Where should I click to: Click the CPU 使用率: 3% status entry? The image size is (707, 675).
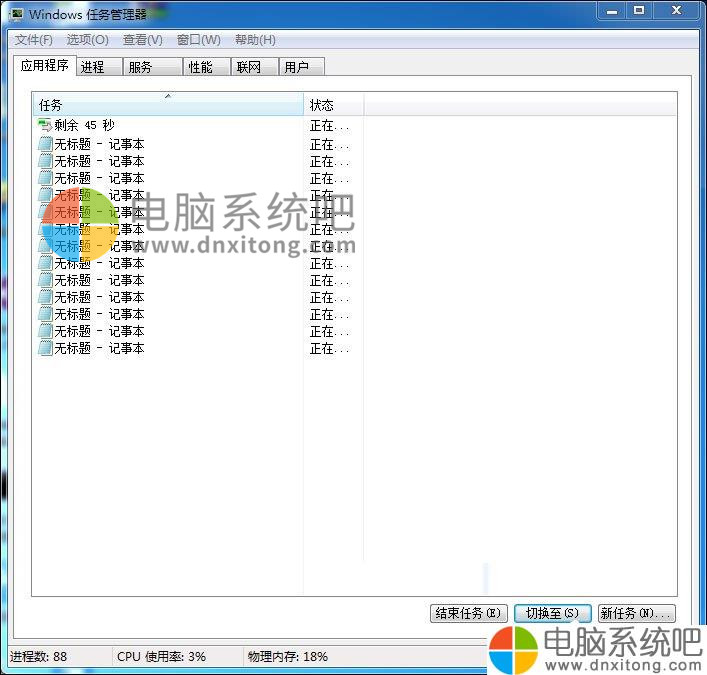coord(161,657)
